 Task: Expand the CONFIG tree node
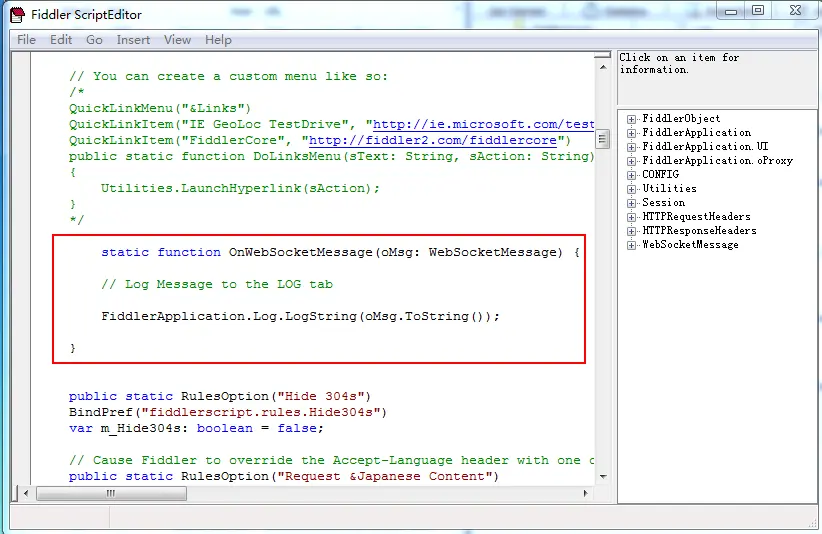[x=631, y=175]
